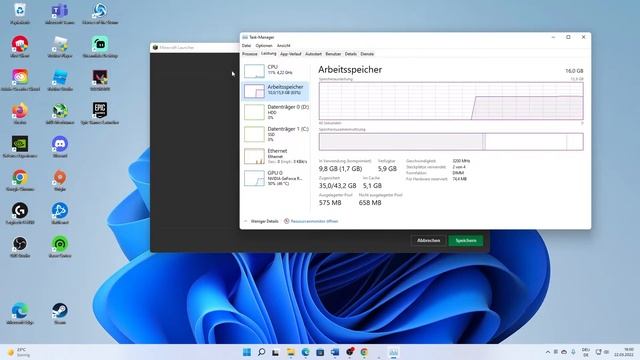Select Ethernet in the performance sidebar

pos(276,156)
